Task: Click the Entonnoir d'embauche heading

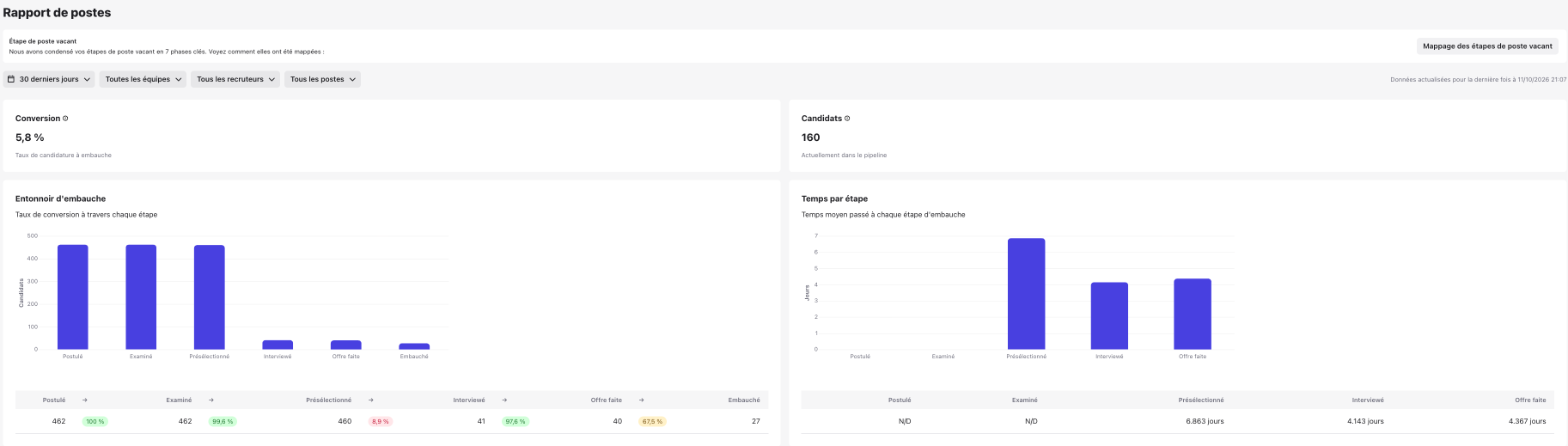Action: click(61, 198)
